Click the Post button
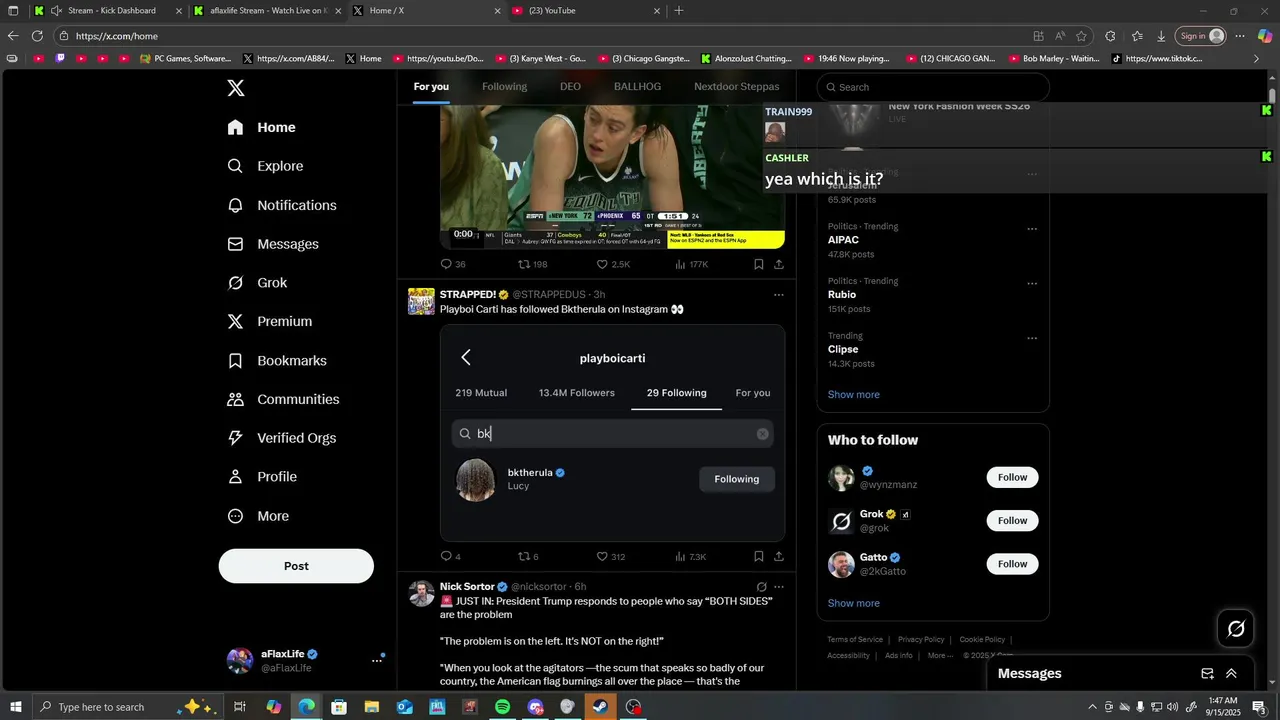 pos(296,566)
